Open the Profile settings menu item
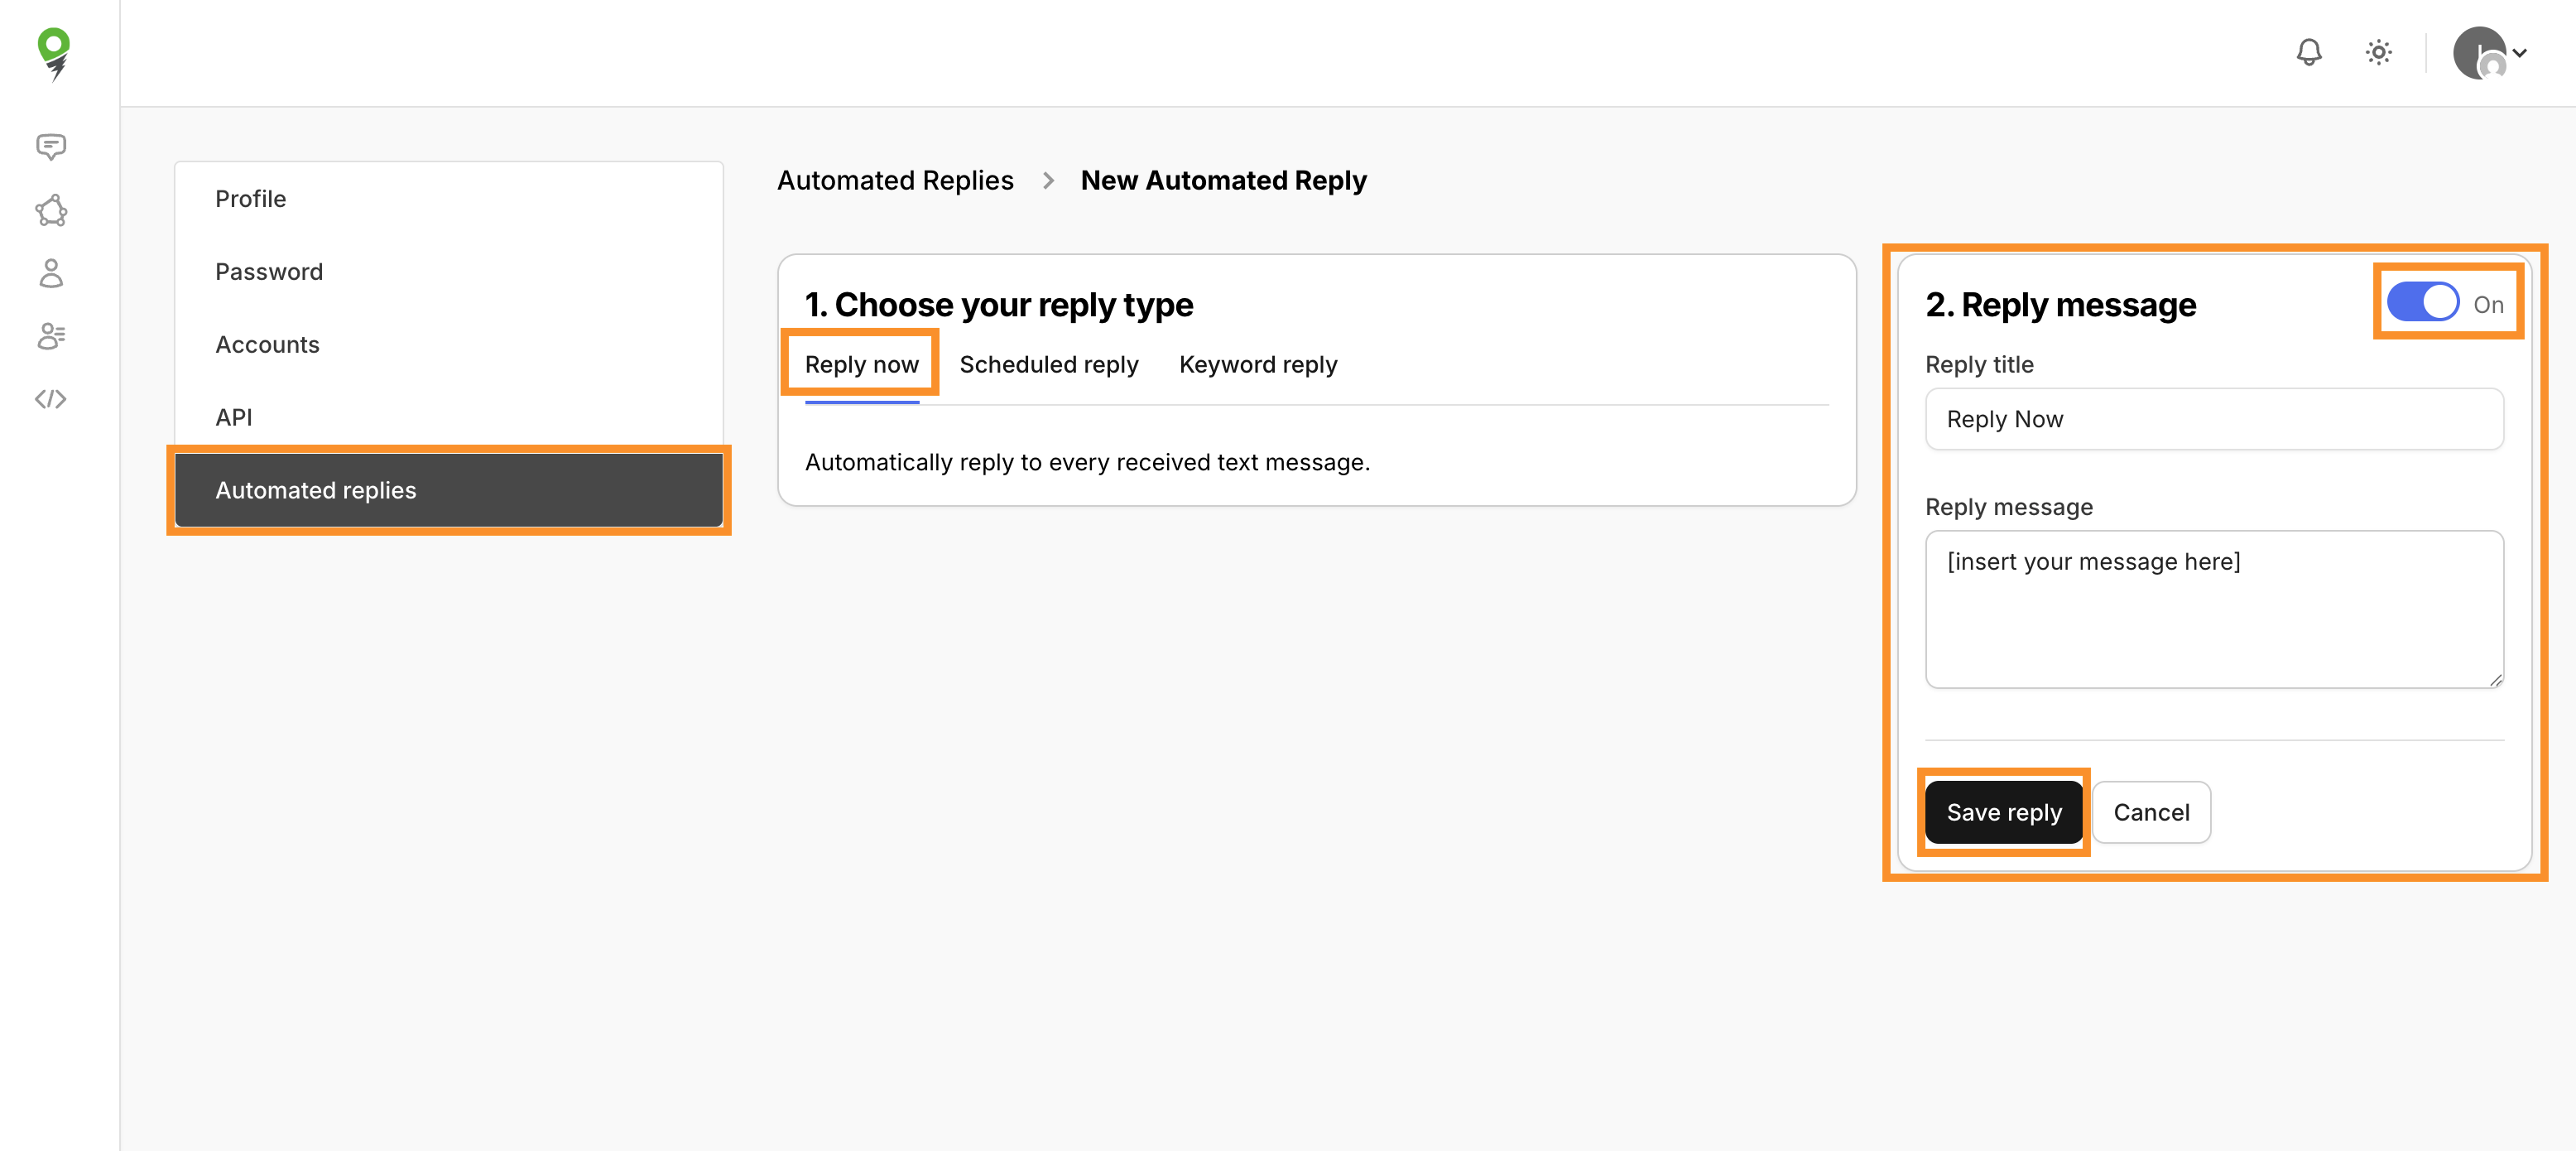Image resolution: width=2576 pixels, height=1151 pixels. tap(250, 199)
